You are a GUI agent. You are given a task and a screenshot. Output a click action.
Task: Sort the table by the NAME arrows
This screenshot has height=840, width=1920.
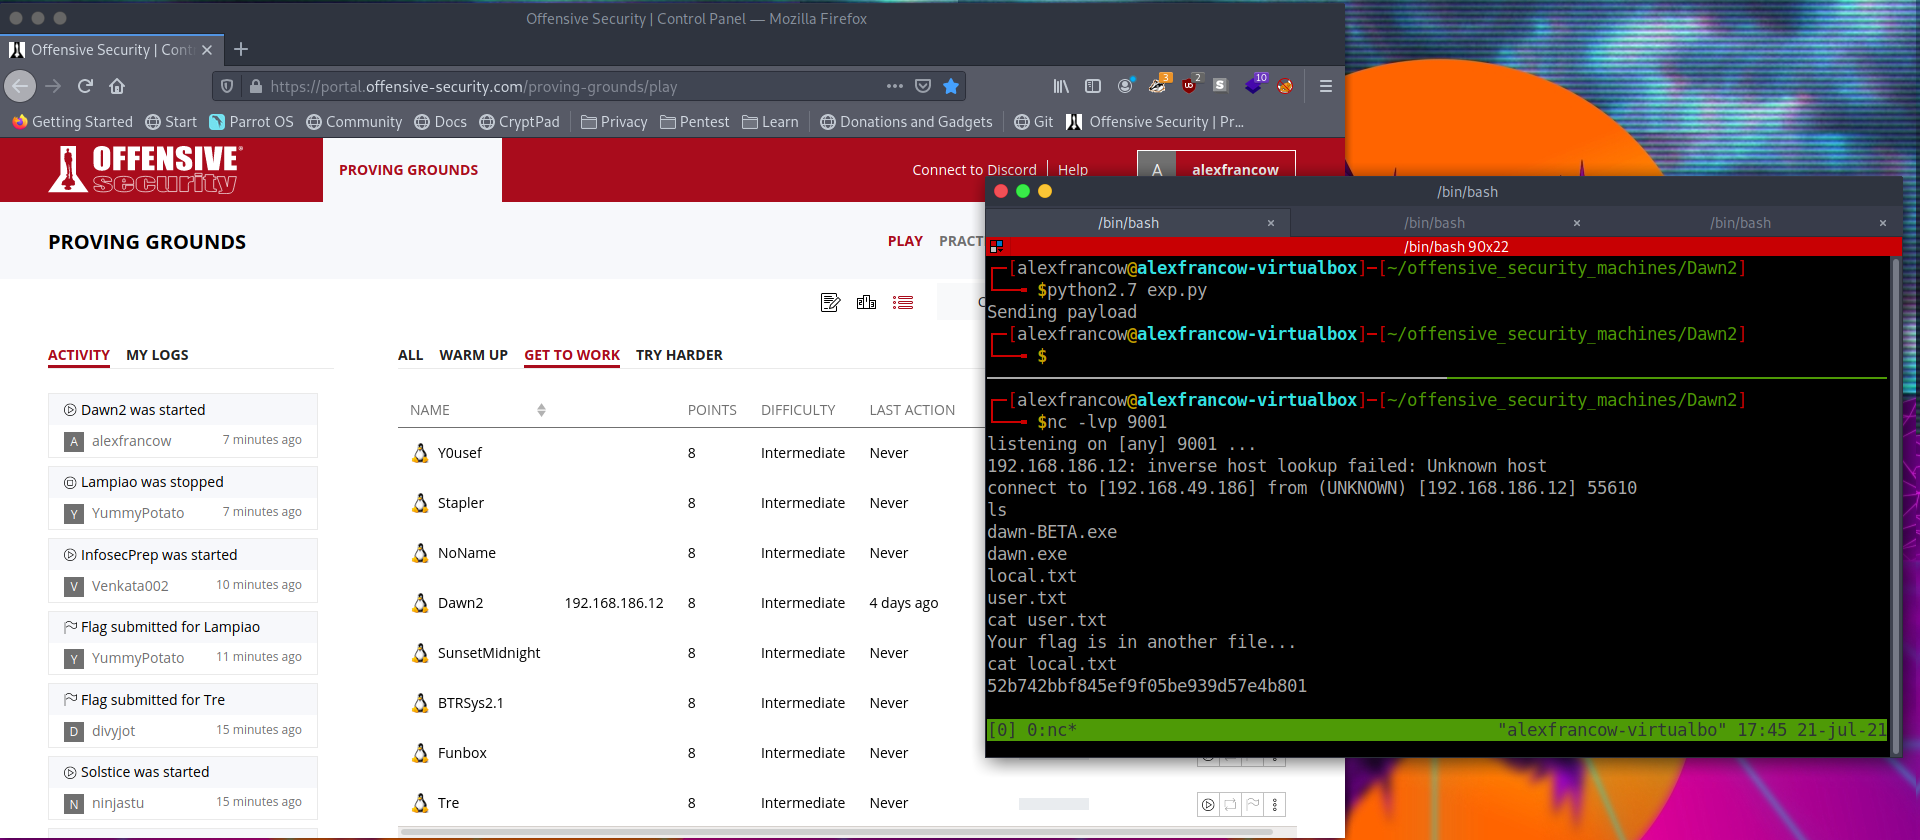click(541, 410)
